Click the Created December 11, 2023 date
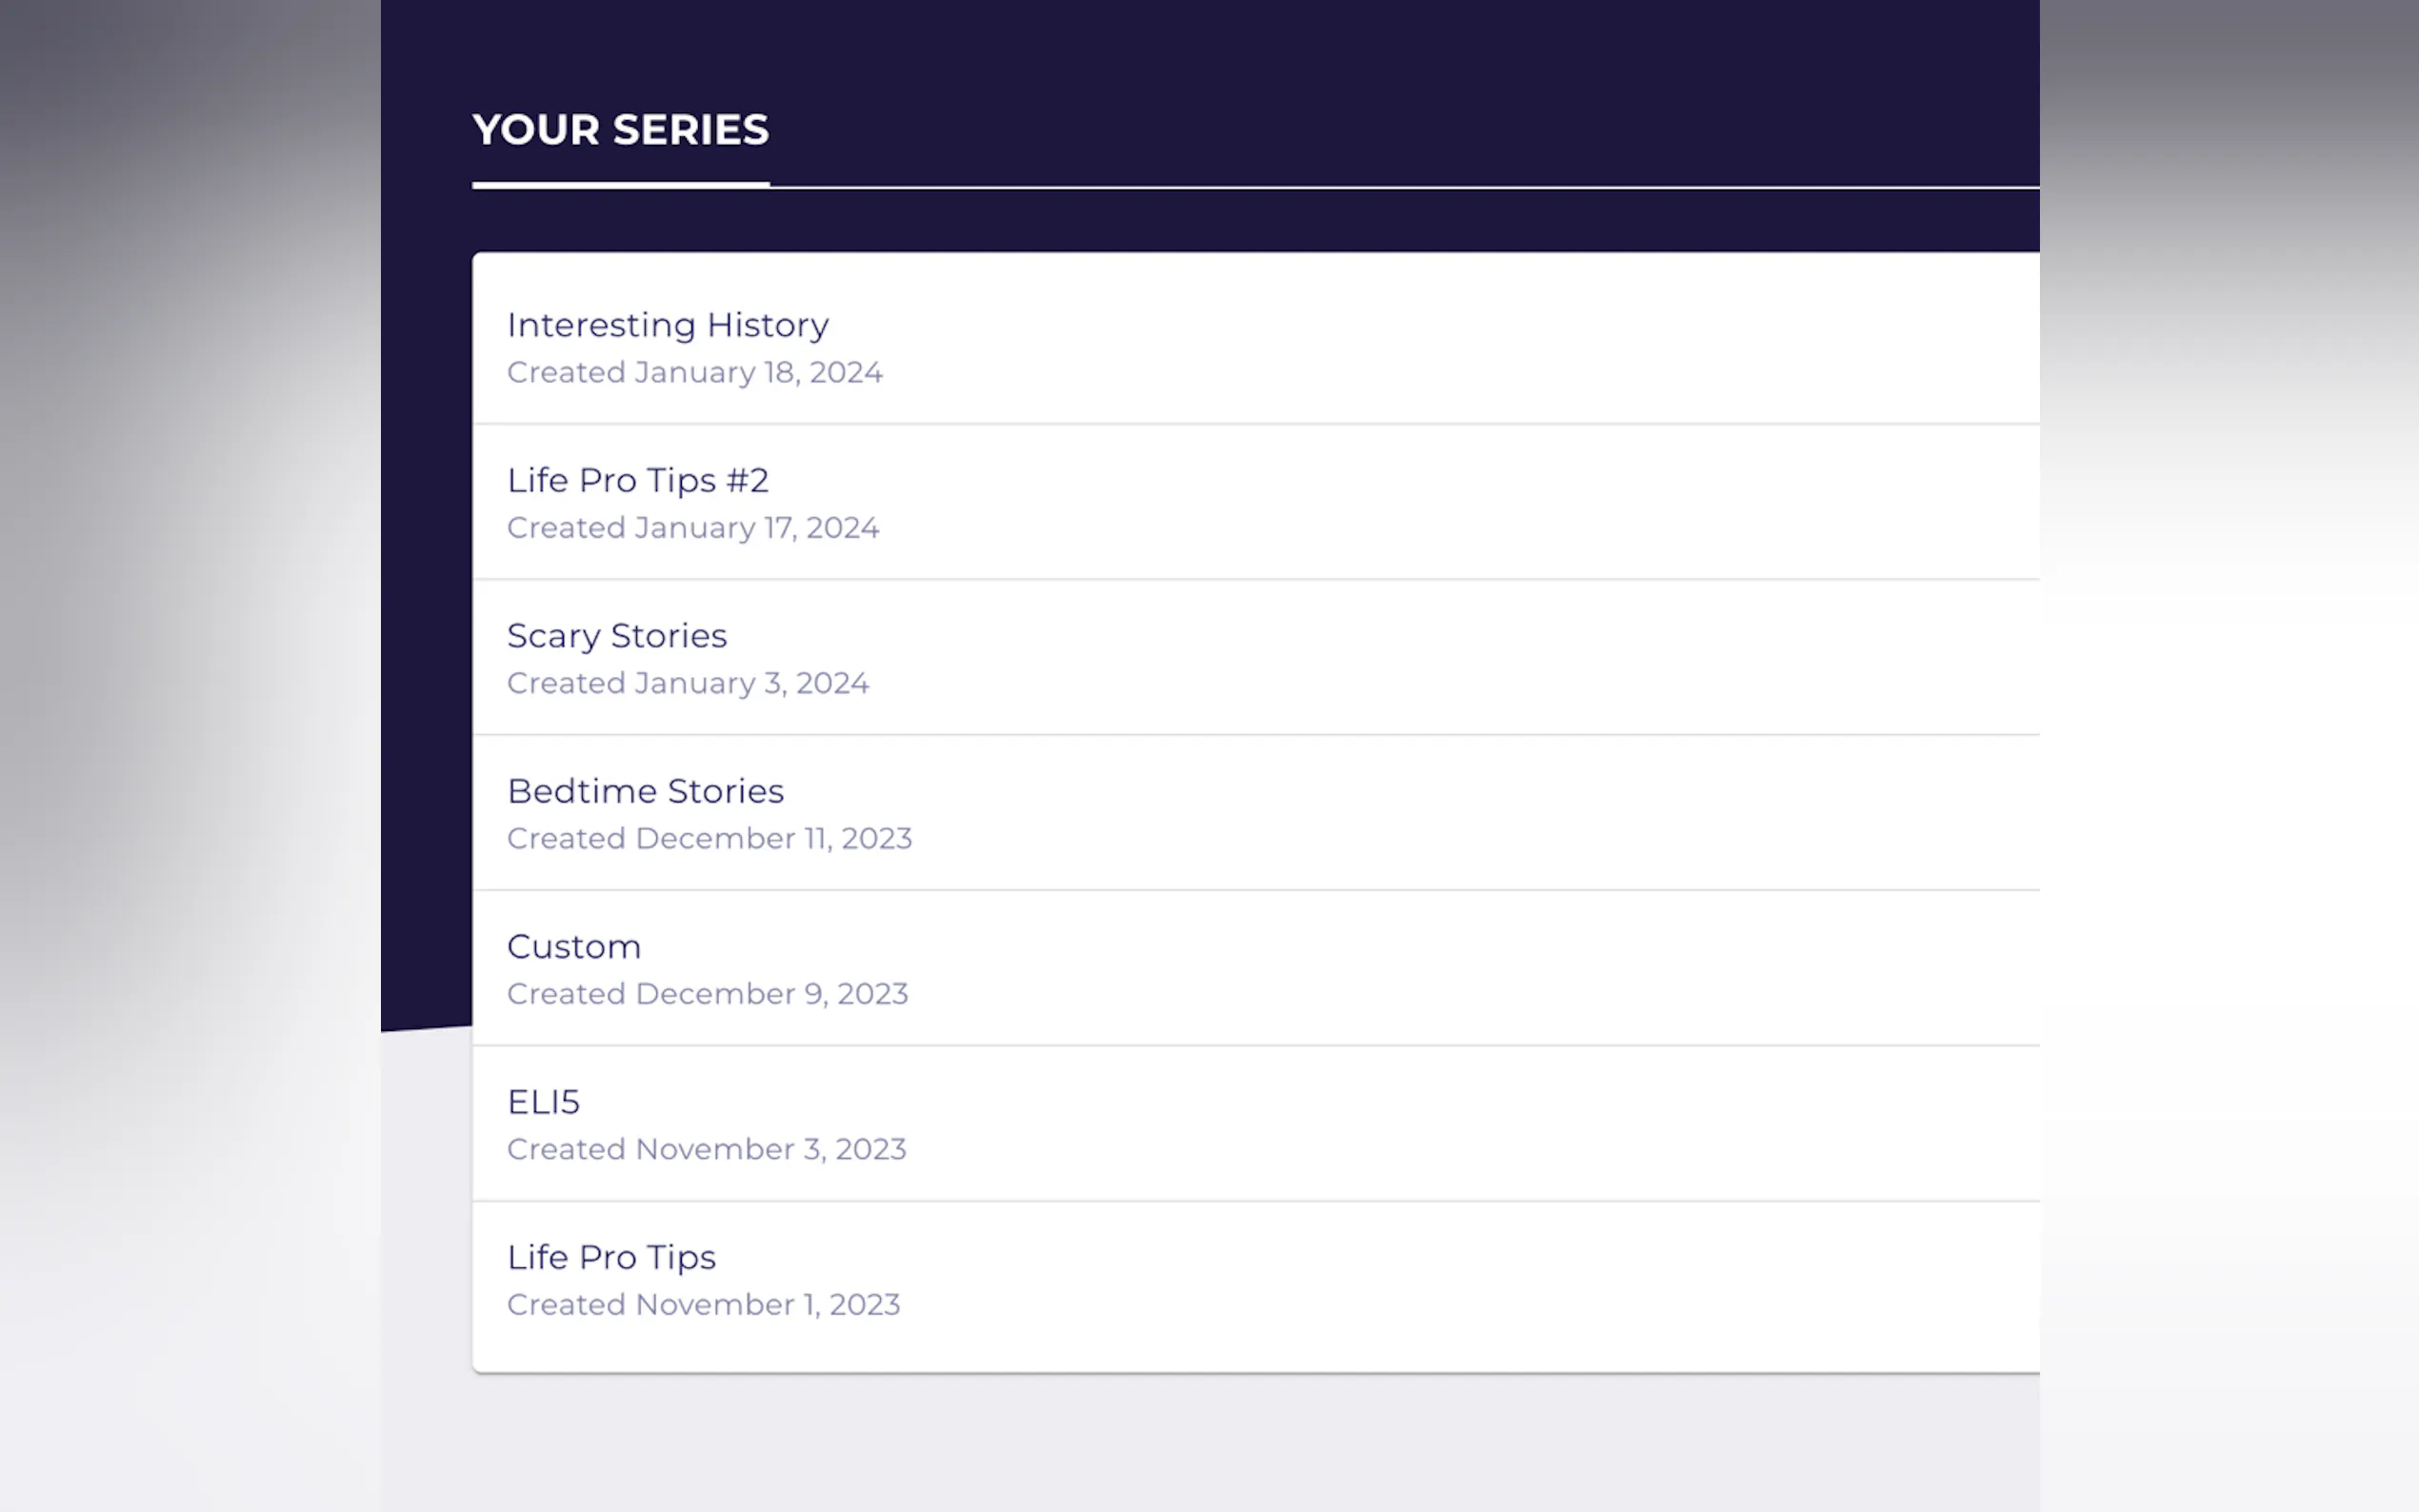The image size is (2419, 1512). coord(709,839)
